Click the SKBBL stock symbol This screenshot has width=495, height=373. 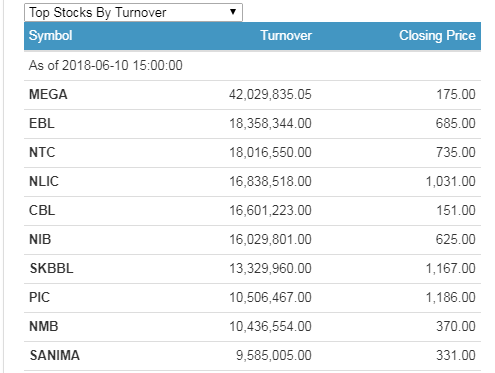tap(51, 268)
